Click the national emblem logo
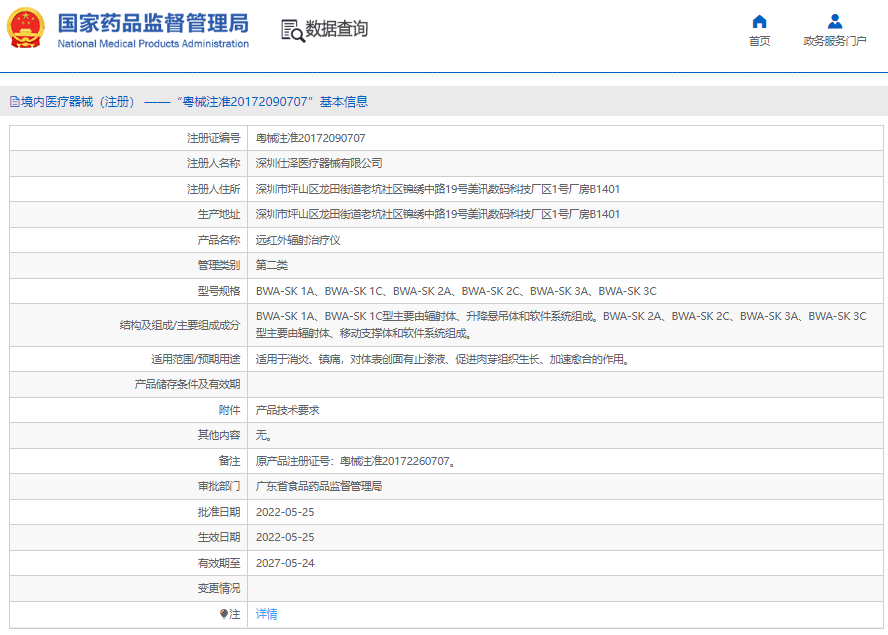This screenshot has height=635, width=888. (x=25, y=28)
